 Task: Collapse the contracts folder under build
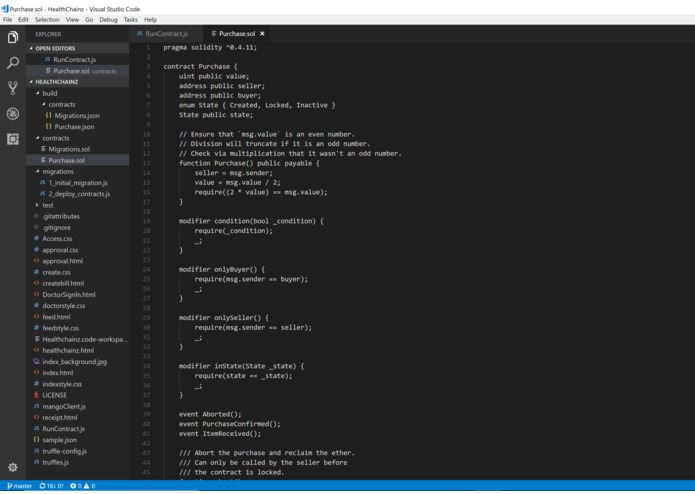pos(78,105)
